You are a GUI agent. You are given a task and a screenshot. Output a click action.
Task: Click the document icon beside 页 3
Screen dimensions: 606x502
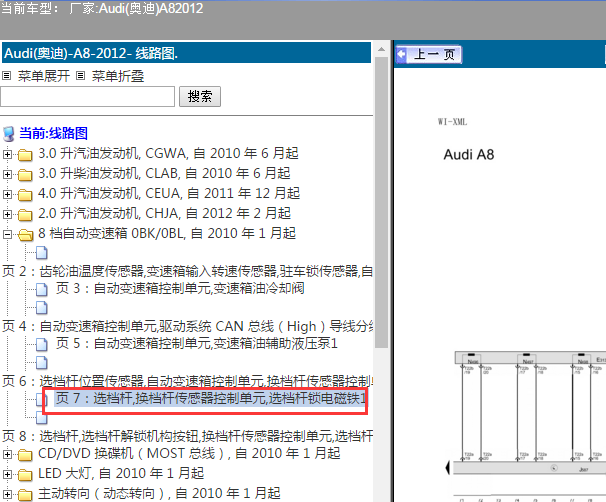(42, 289)
